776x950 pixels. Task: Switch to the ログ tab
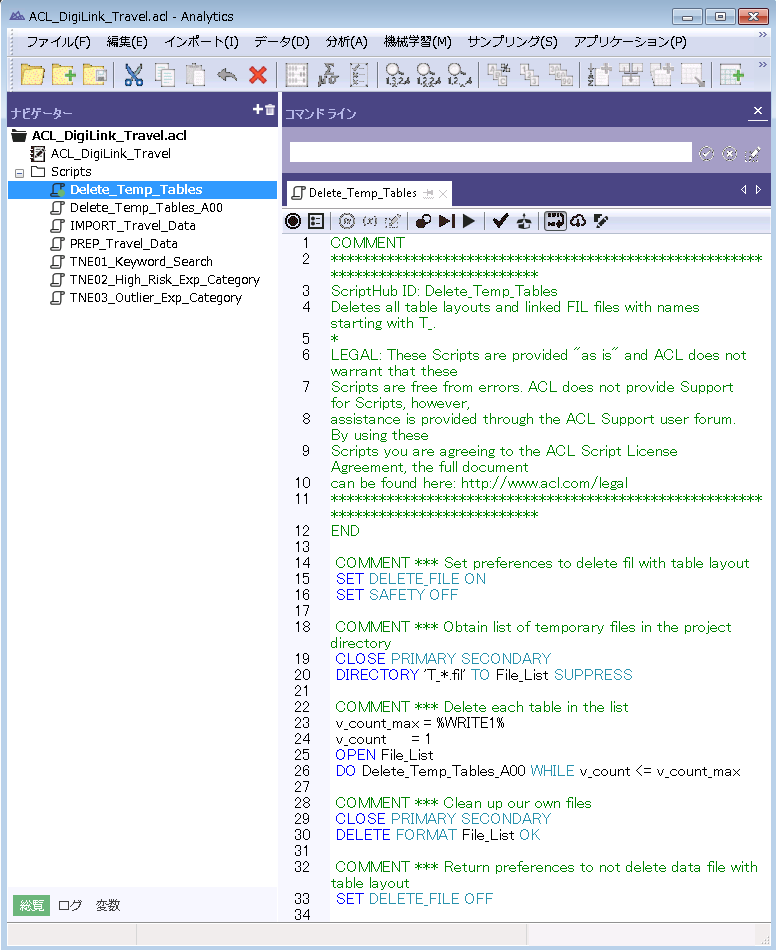point(70,905)
